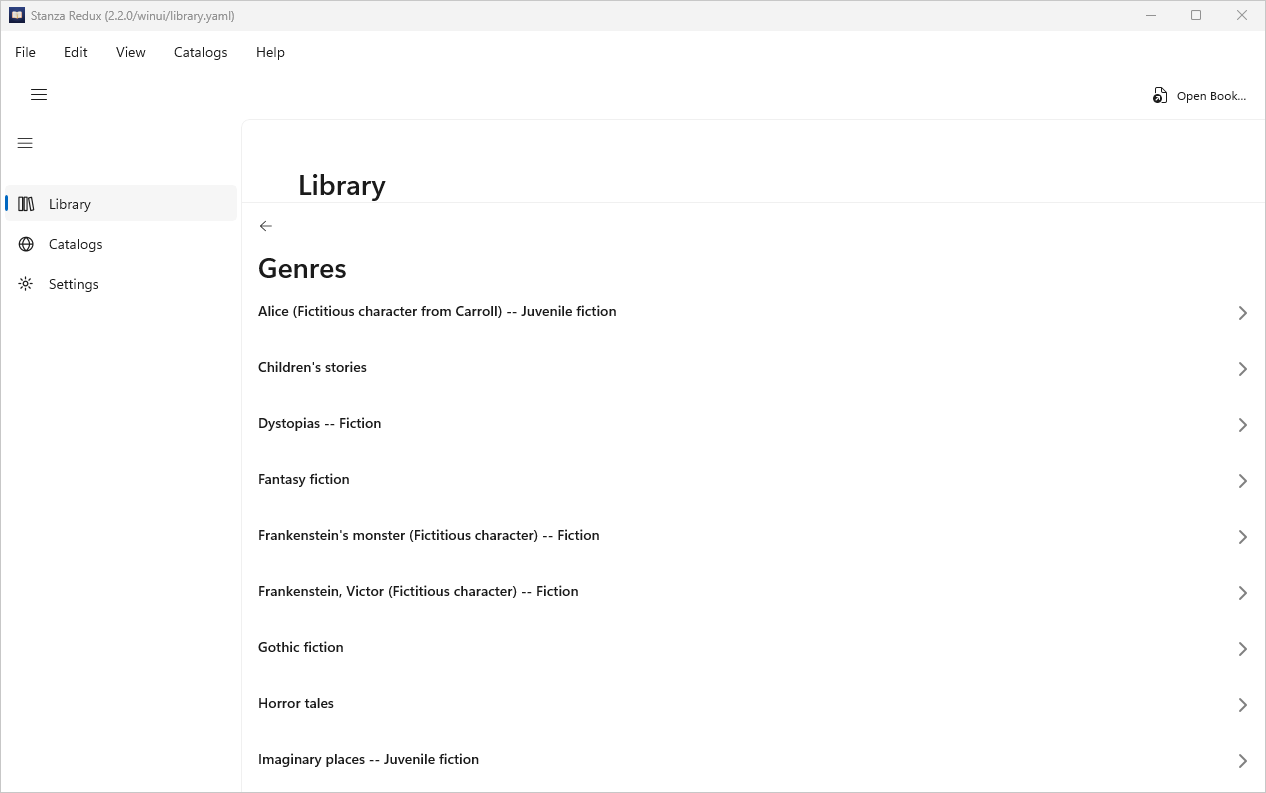Expand chevron for Dystopias -- Fiction
The image size is (1266, 793).
(1243, 425)
